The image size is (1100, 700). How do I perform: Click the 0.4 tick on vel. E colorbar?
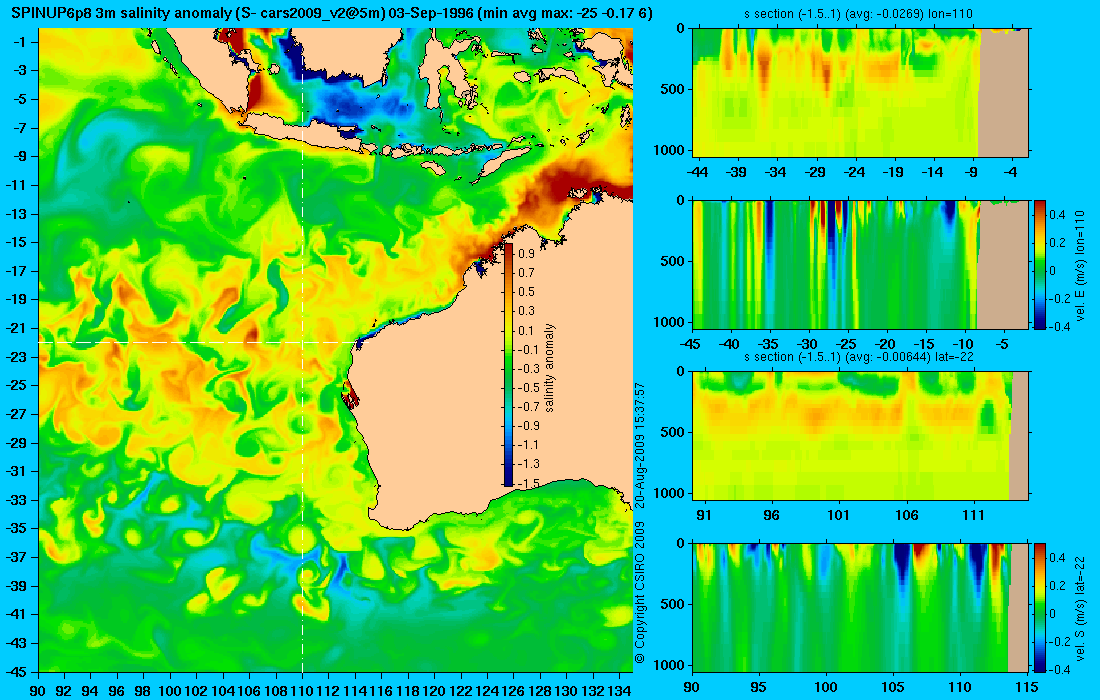tap(1057, 214)
